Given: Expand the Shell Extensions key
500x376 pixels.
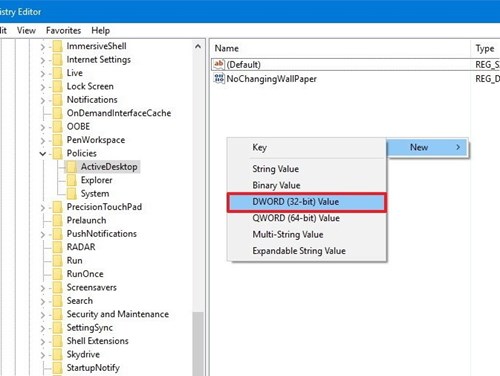Looking at the screenshot, I should click(43, 342).
